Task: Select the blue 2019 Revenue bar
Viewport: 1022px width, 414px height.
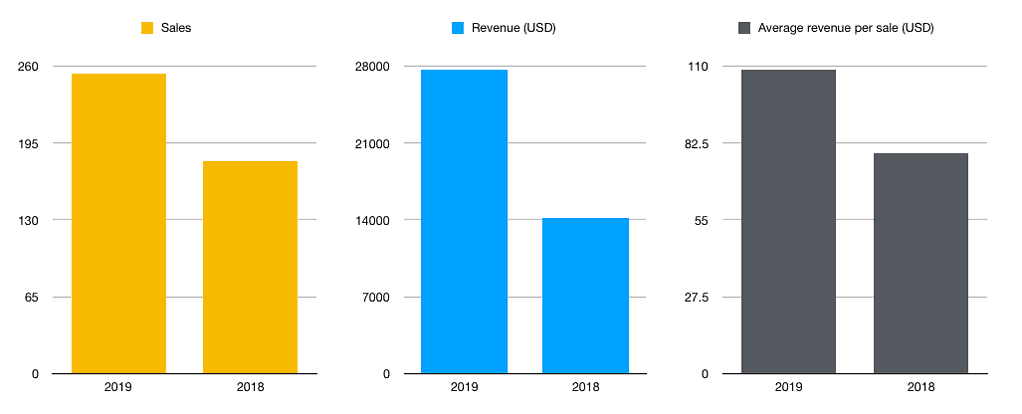Action: [x=464, y=221]
